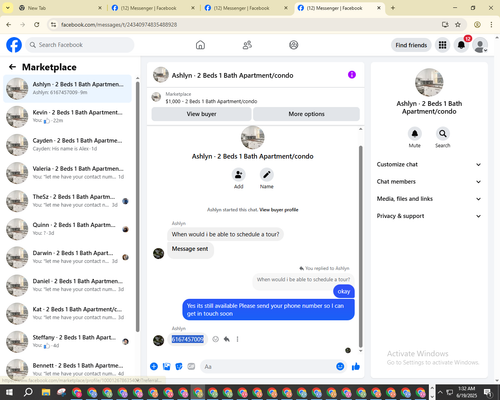Open the Bennett conversation
This screenshot has height=400, width=500.
(x=67, y=369)
